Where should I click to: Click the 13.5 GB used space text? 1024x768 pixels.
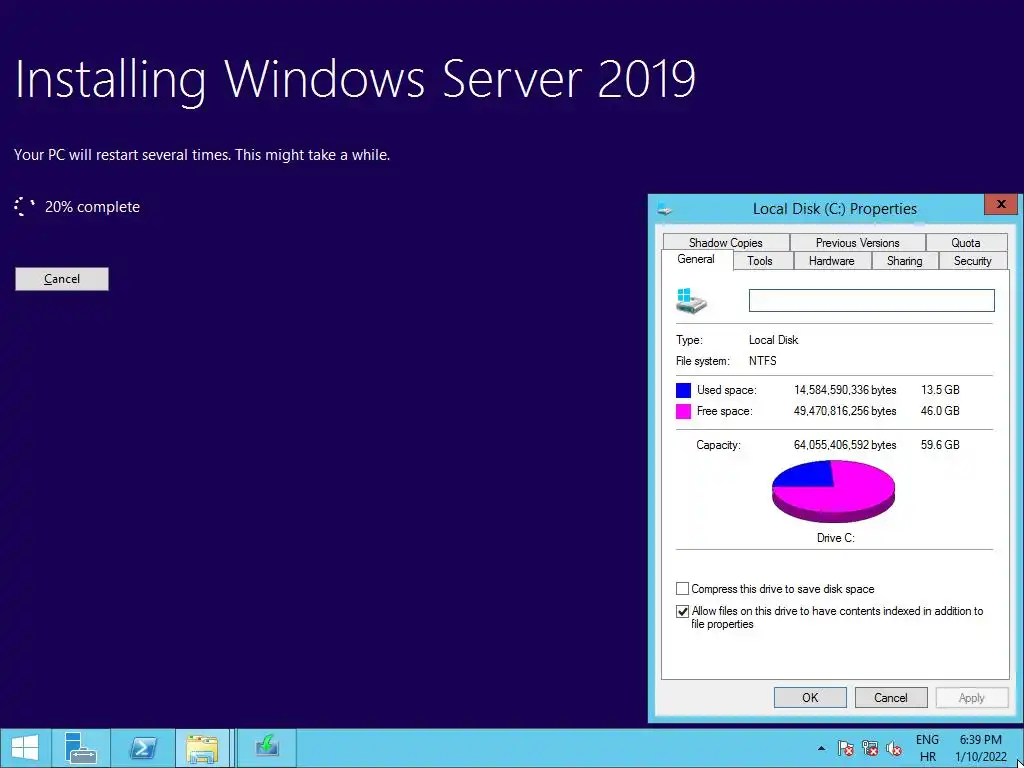click(940, 390)
